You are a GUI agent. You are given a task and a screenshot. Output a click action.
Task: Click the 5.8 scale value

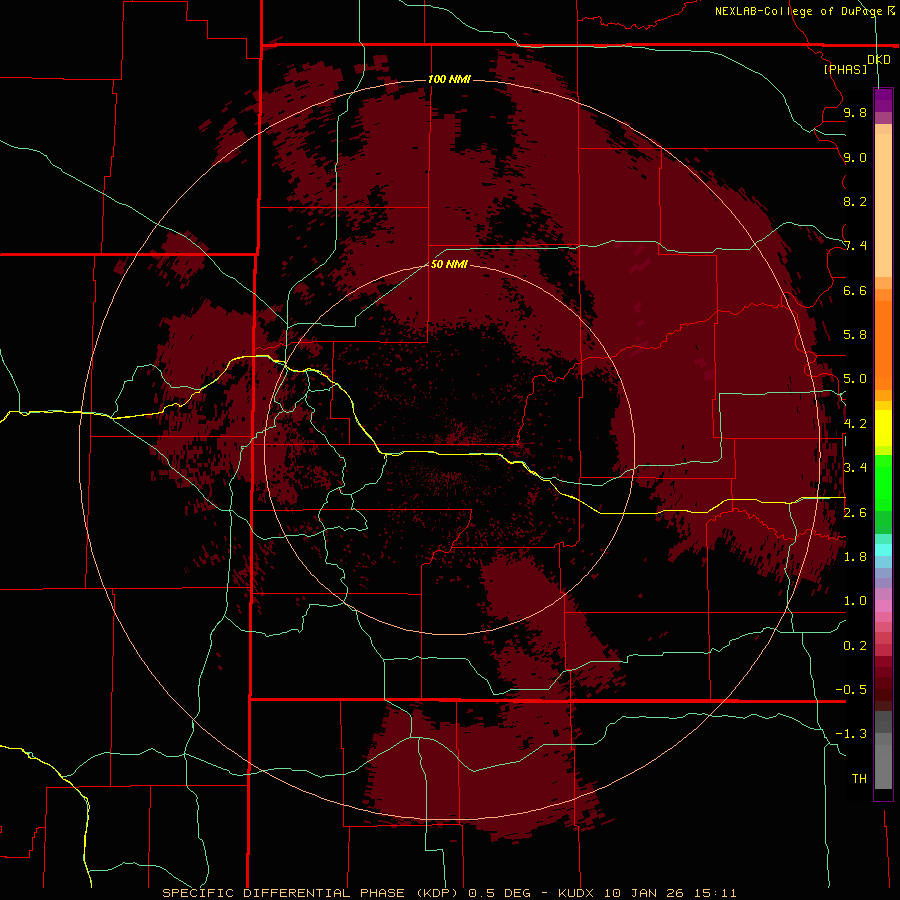(855, 334)
